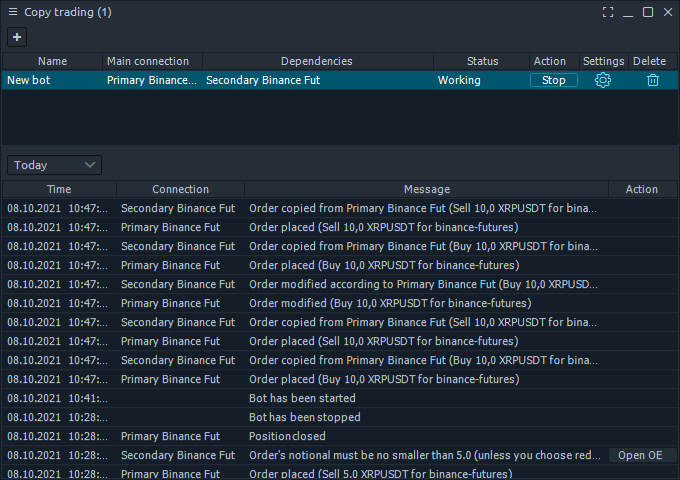
Task: Sort bots by Name column header
Action: pos(52,61)
